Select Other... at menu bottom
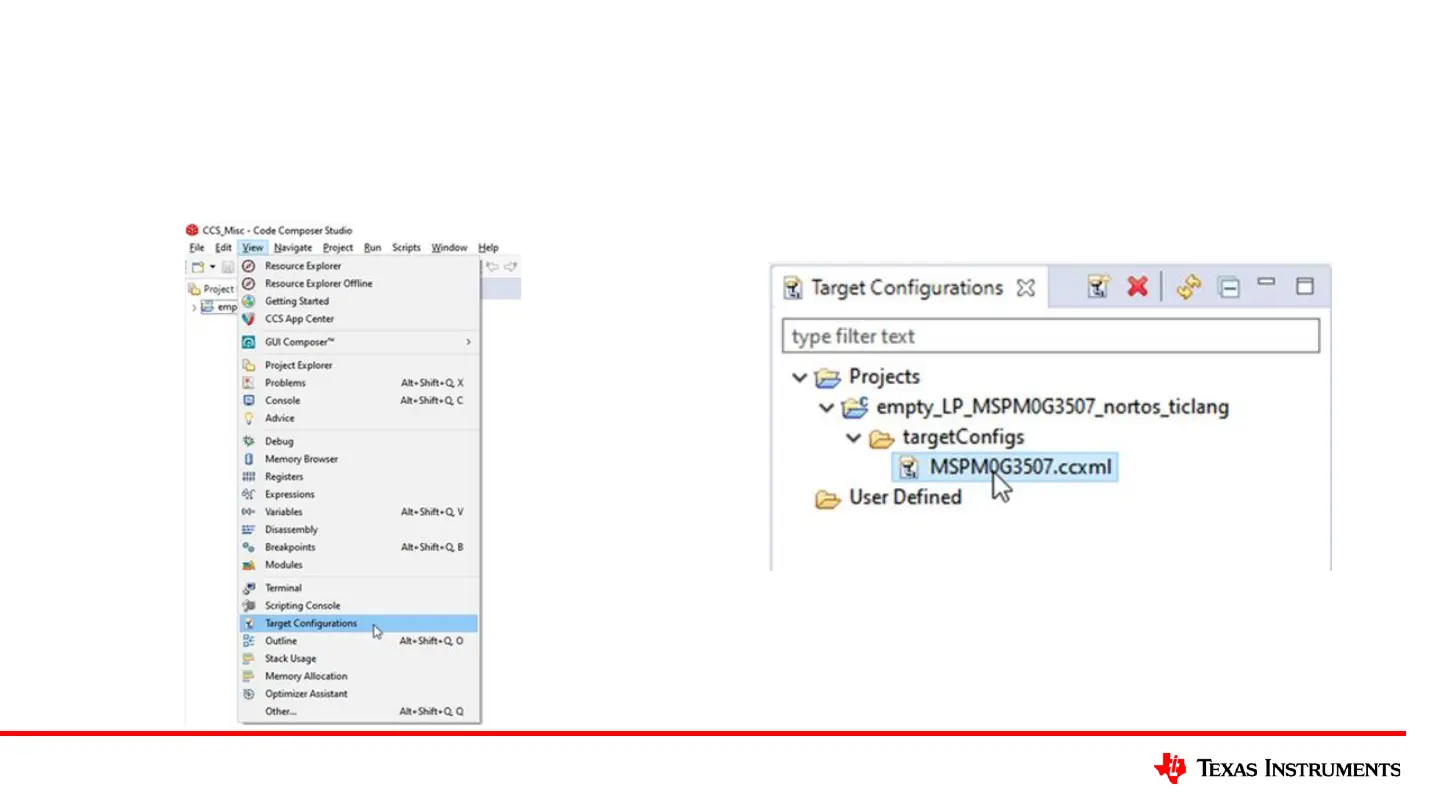This screenshot has height=810, width=1440. [x=359, y=712]
